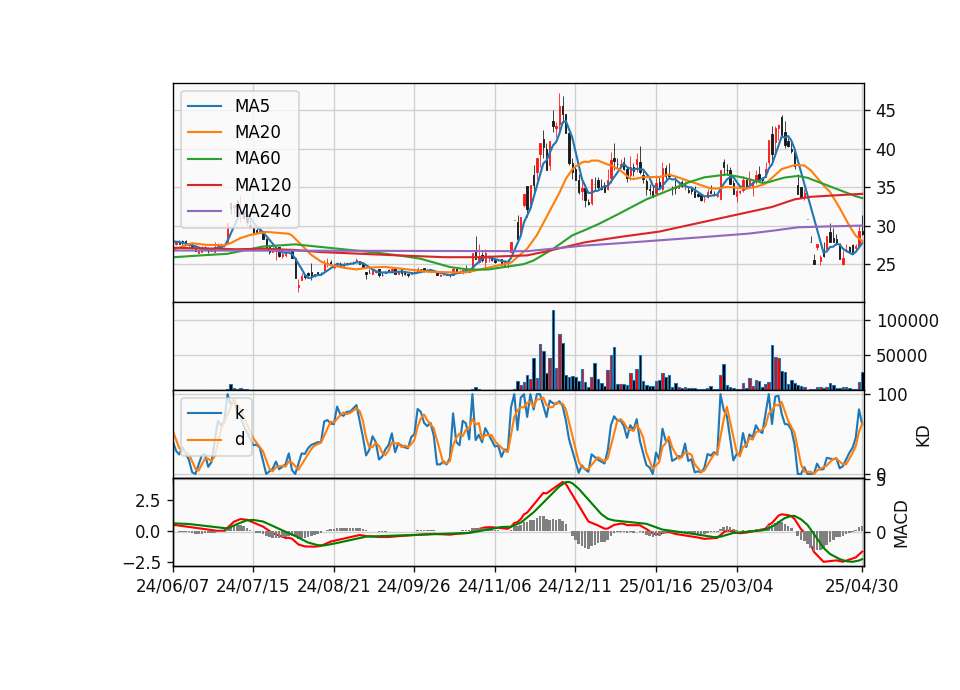Click the 24/09/26 date axis label
Viewport: 960px width, 690px height.
coord(413,586)
